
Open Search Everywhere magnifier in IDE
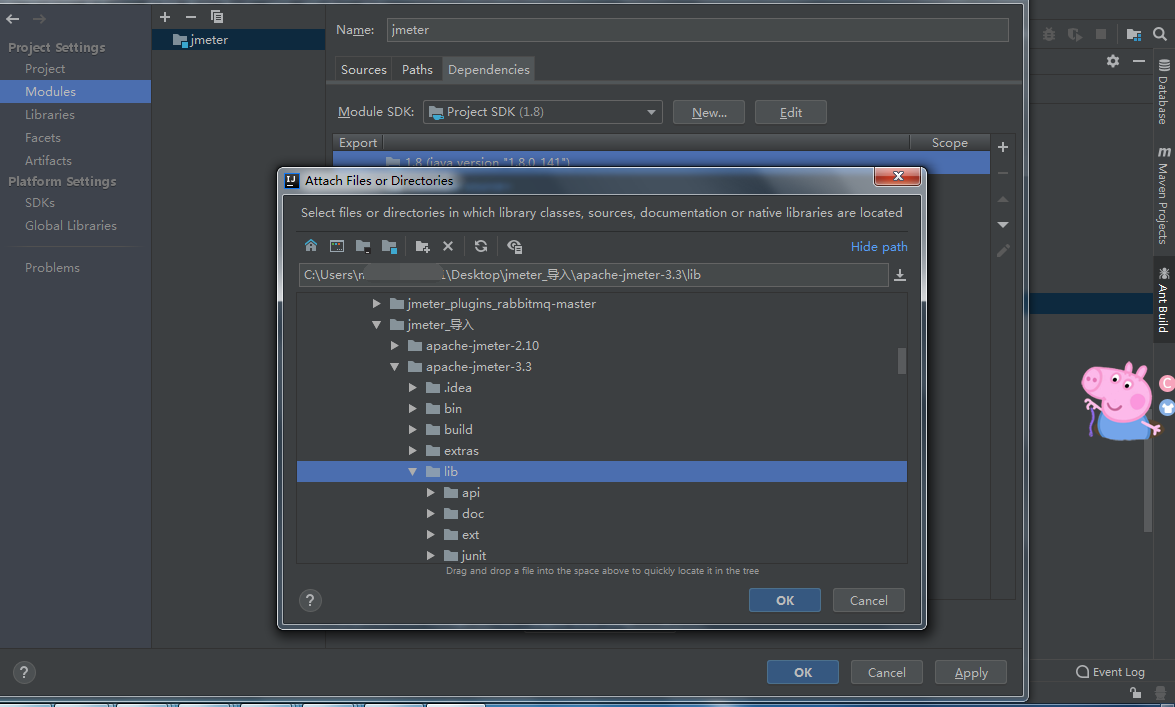tap(1160, 34)
